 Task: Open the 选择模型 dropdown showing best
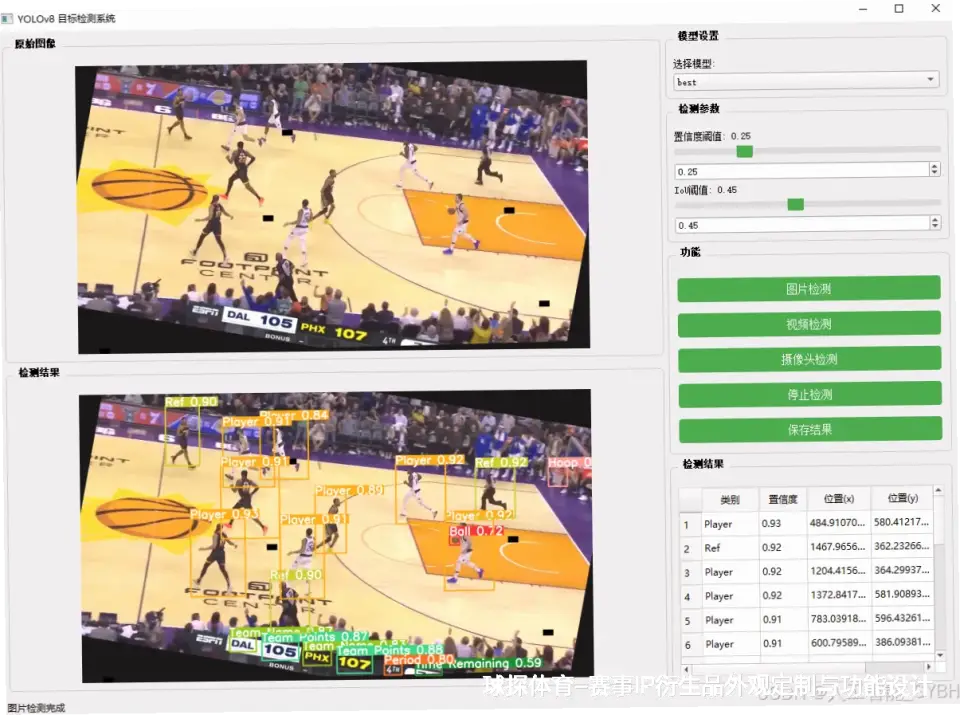point(805,81)
